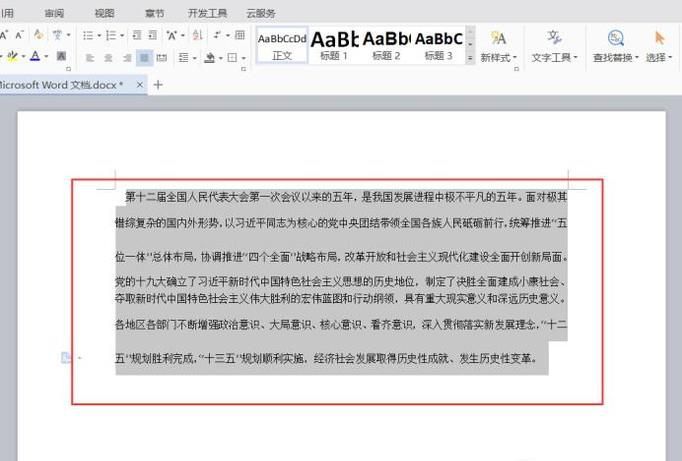Select the Microsoft Word 文档.docx document tab
682x461 pixels.
click(60, 85)
